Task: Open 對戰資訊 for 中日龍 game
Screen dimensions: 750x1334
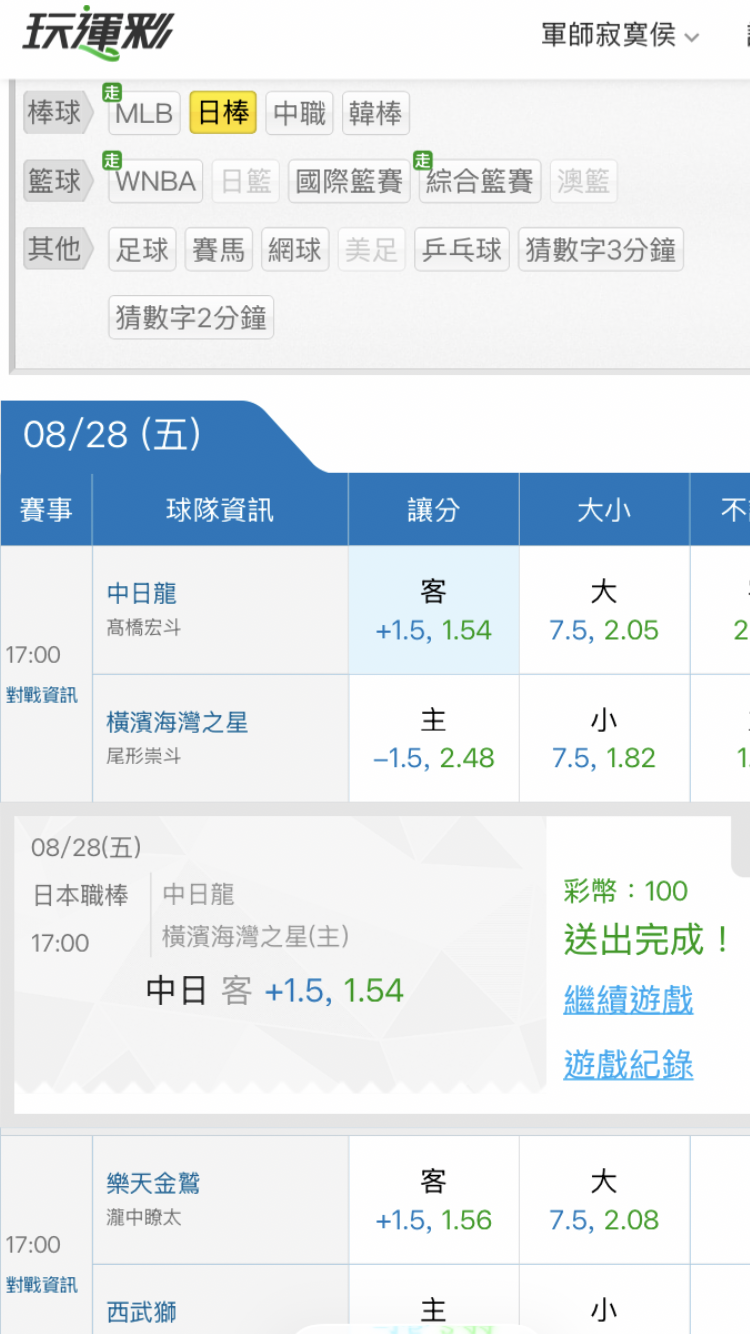Action: (41, 695)
